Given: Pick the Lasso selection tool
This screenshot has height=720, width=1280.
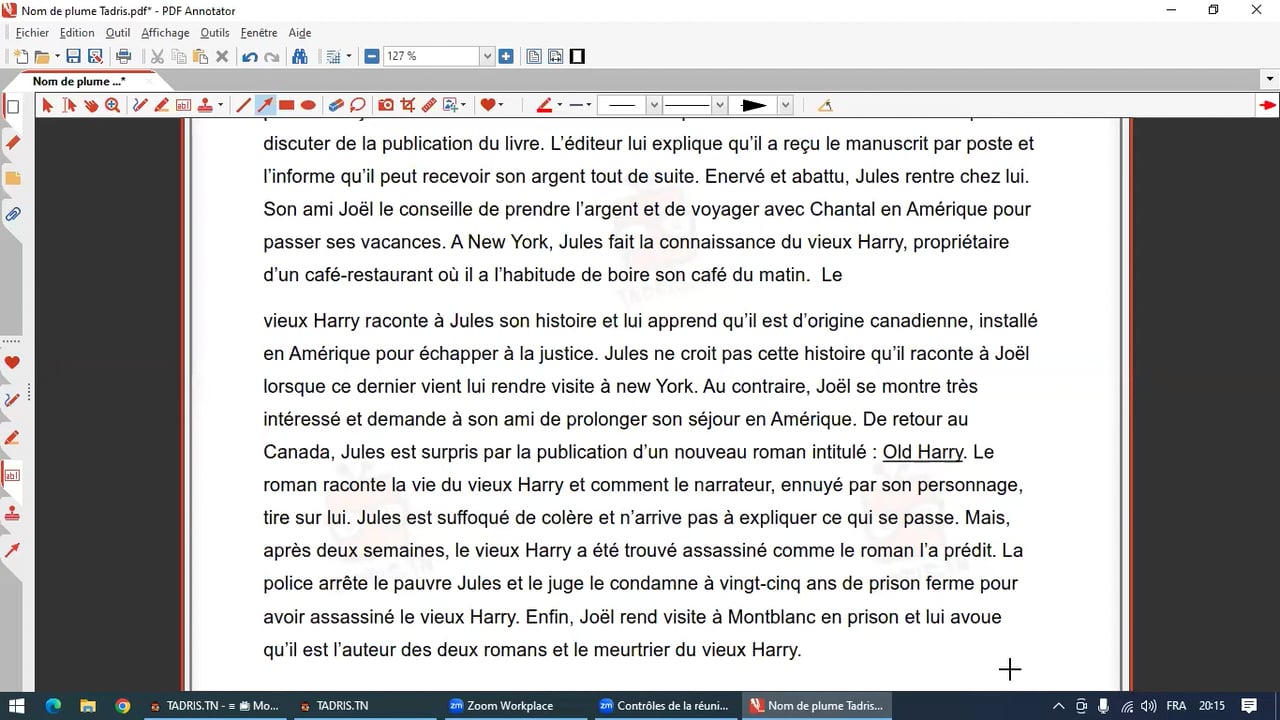Looking at the screenshot, I should pos(358,105).
